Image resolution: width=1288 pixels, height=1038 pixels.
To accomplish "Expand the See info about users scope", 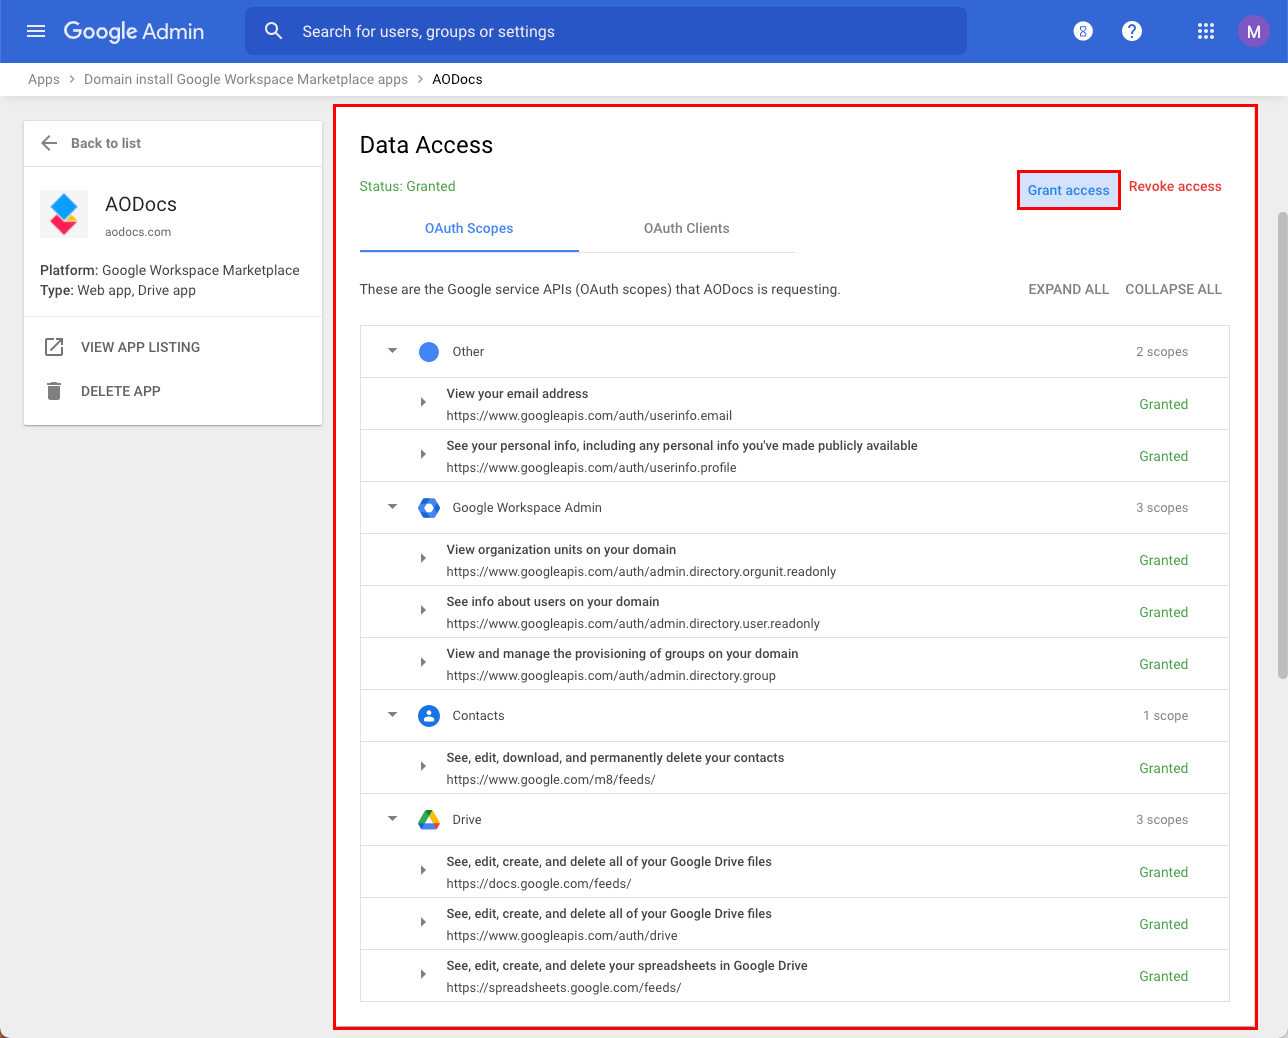I will click(x=423, y=610).
